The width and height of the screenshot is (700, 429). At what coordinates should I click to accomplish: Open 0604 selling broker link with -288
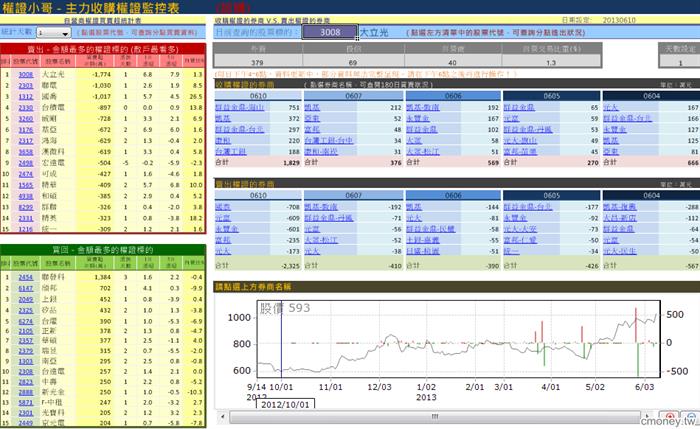point(620,207)
